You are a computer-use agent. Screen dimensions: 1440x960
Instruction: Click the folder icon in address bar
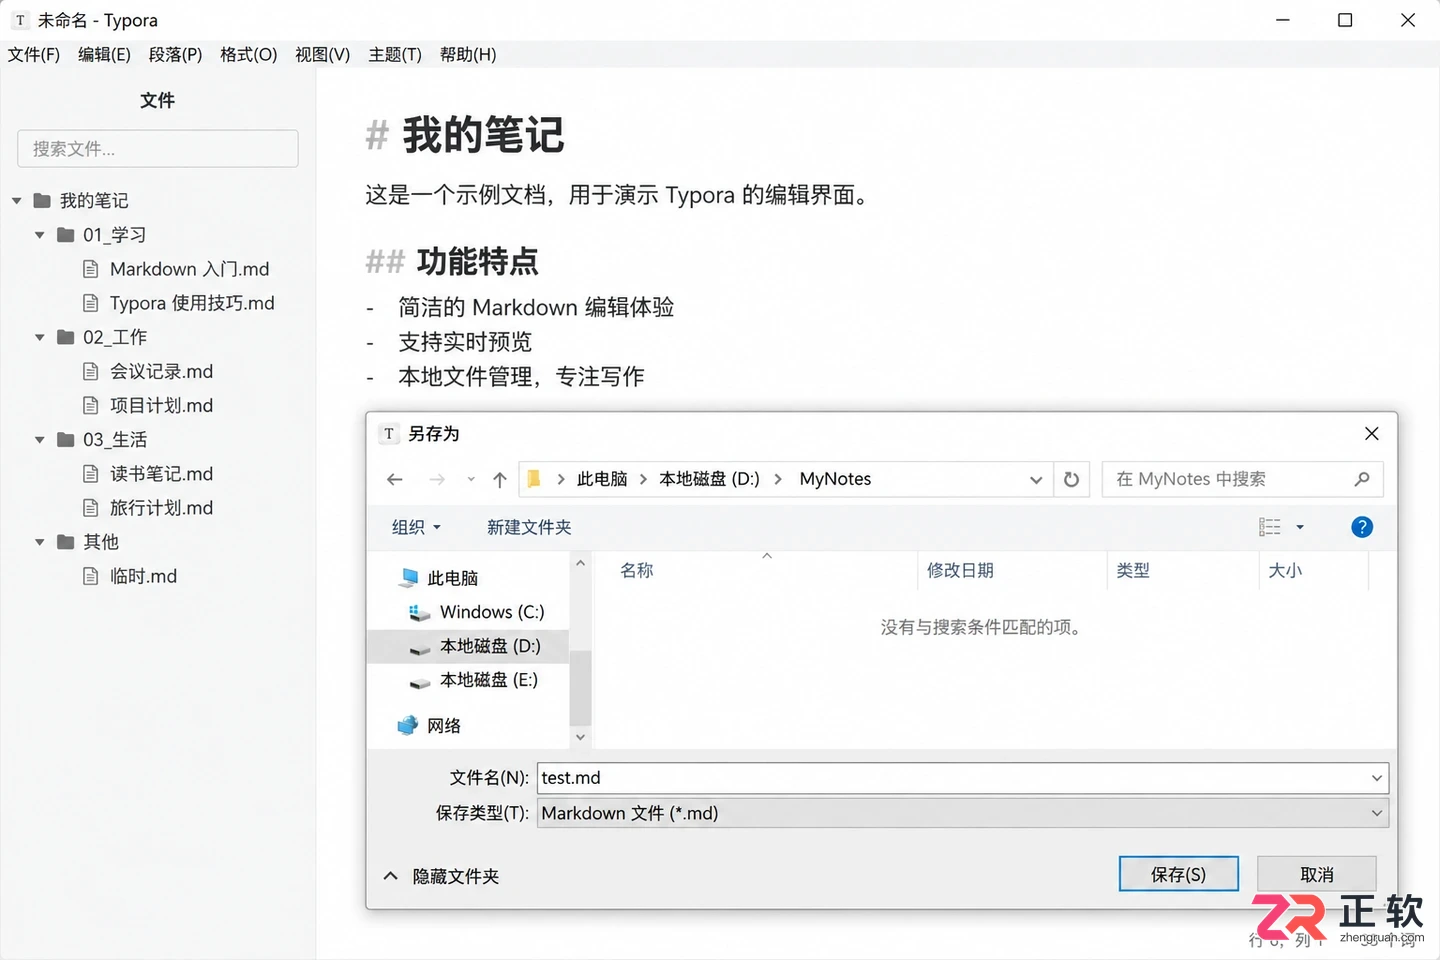(x=534, y=479)
